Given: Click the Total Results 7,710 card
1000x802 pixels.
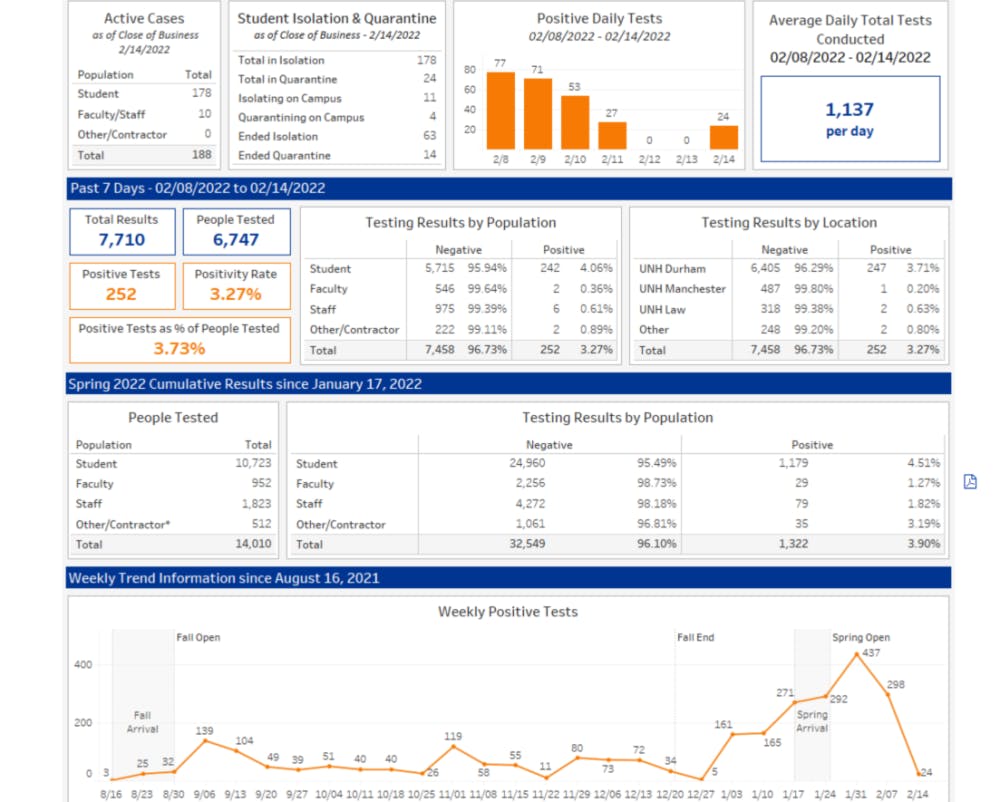Looking at the screenshot, I should pyautogui.click(x=122, y=231).
